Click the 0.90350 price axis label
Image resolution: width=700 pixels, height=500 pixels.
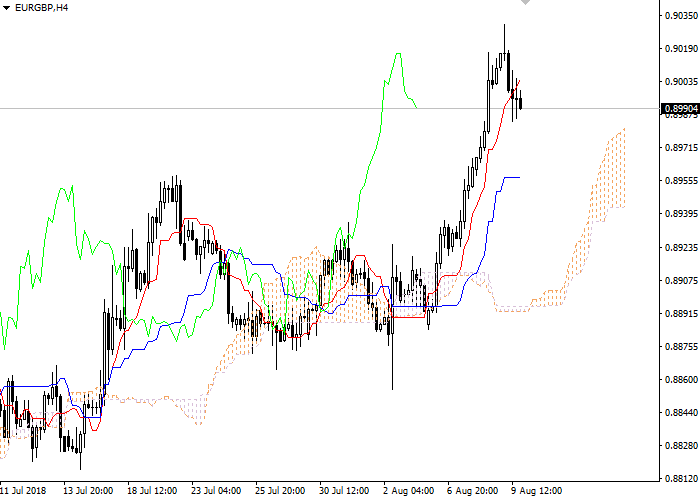click(x=681, y=16)
